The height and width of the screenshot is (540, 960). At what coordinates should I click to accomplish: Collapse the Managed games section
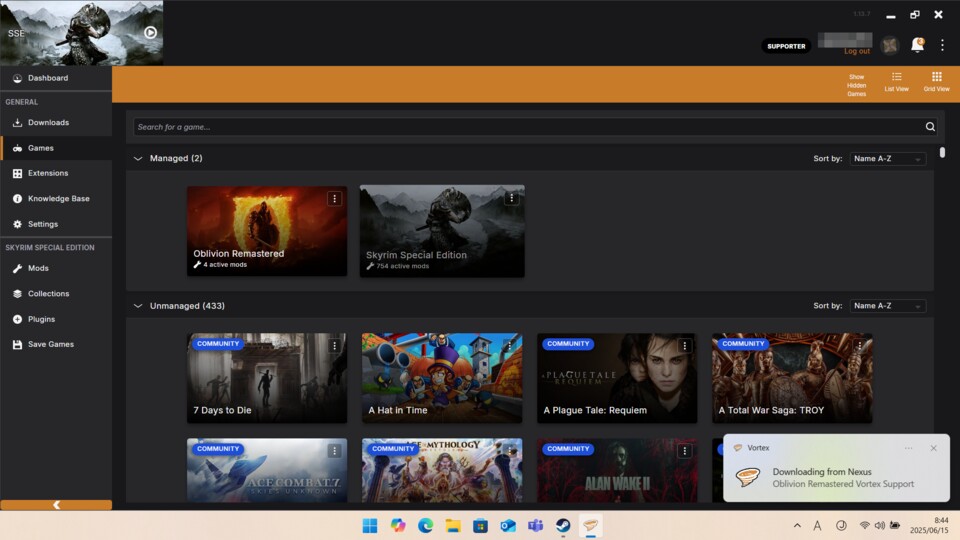(x=138, y=158)
